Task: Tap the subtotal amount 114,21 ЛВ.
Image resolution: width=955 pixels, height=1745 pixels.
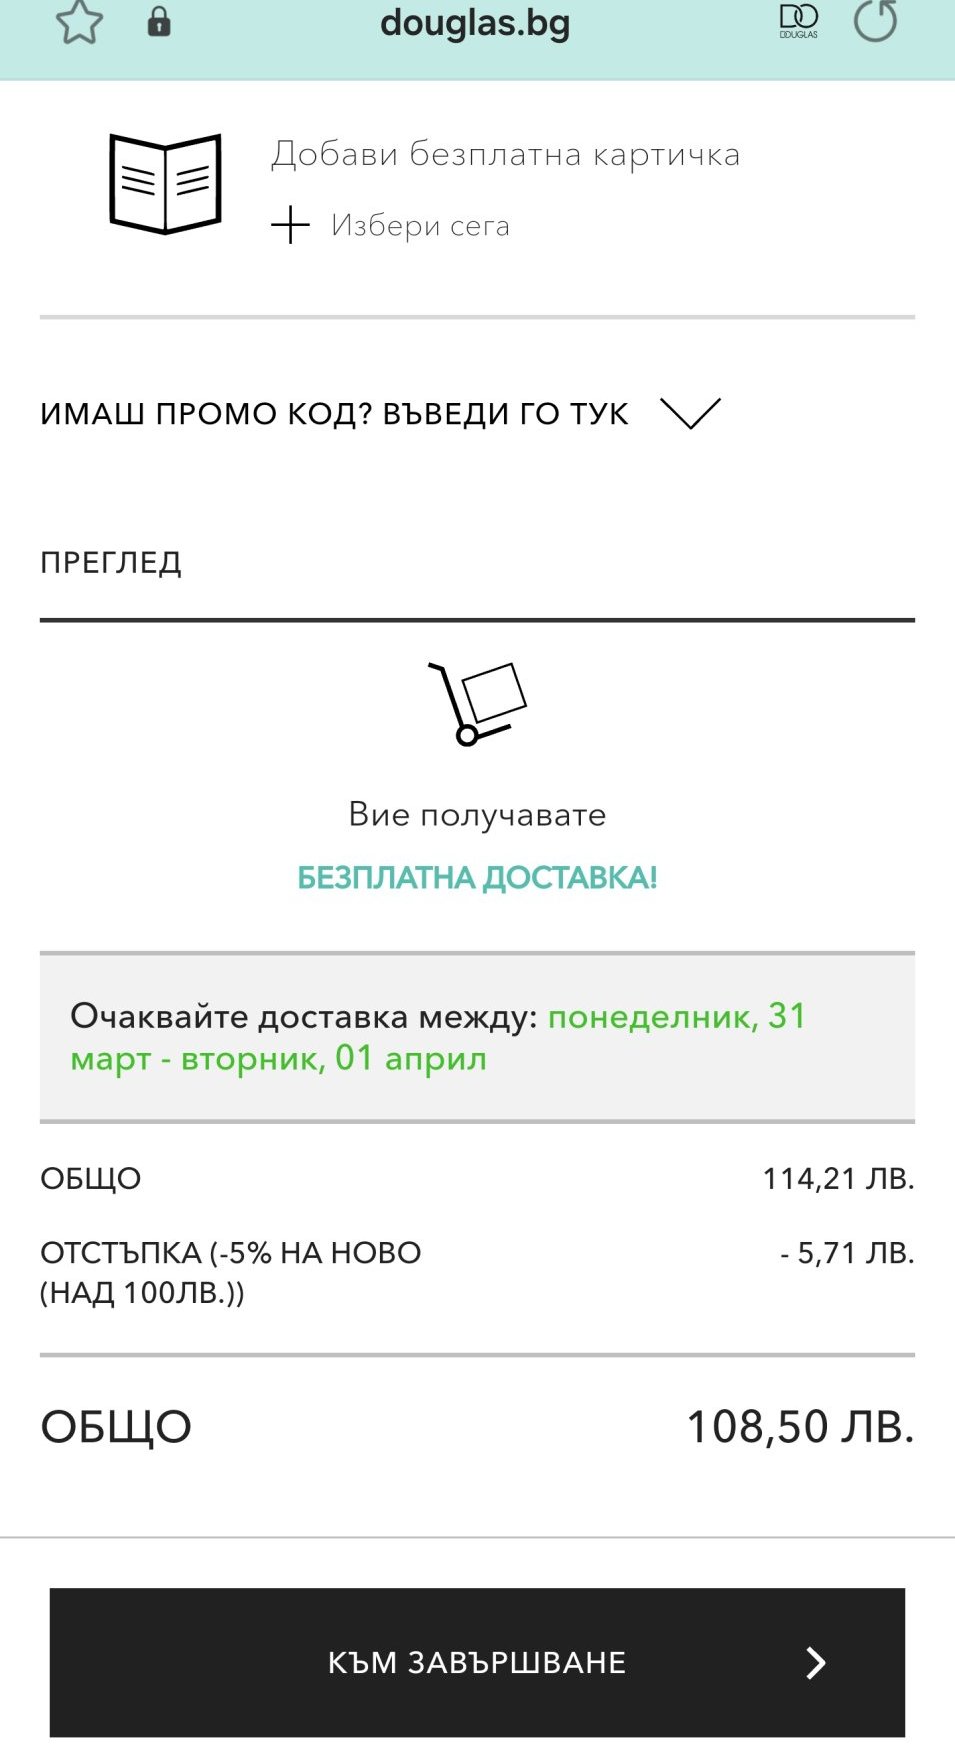Action: coord(838,1179)
